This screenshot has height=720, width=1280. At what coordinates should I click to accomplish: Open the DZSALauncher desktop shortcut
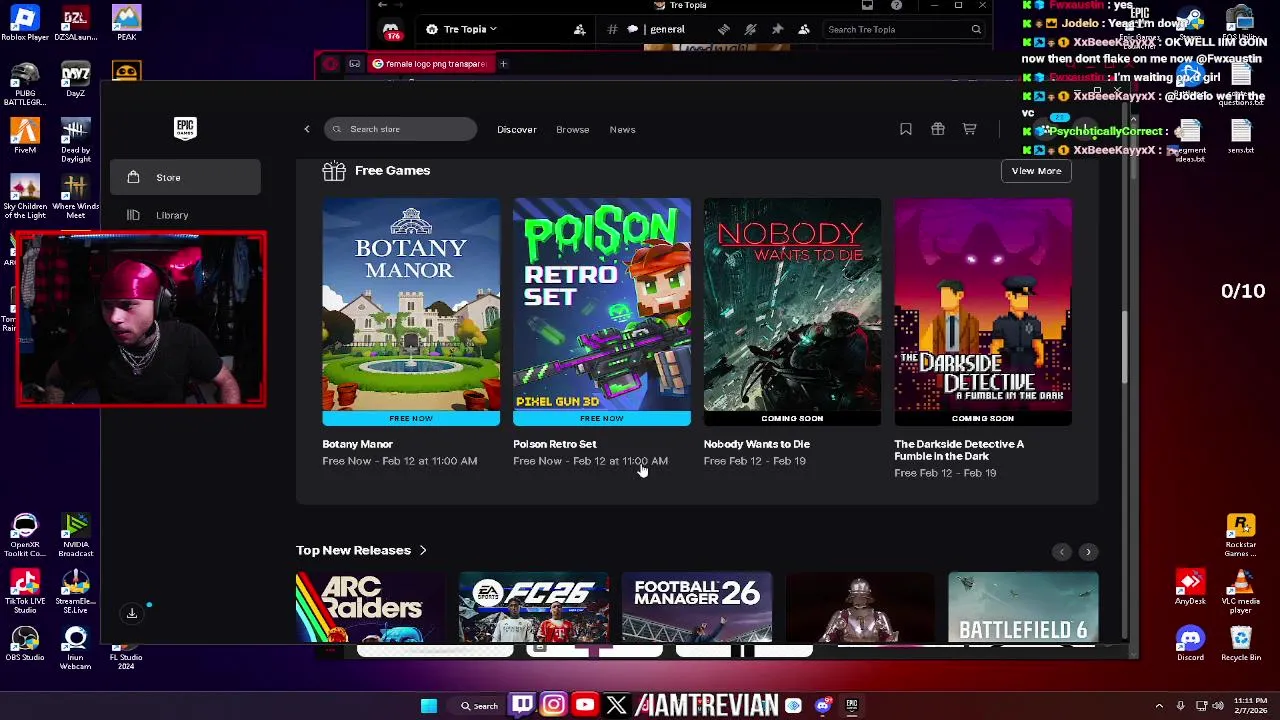(x=75, y=23)
